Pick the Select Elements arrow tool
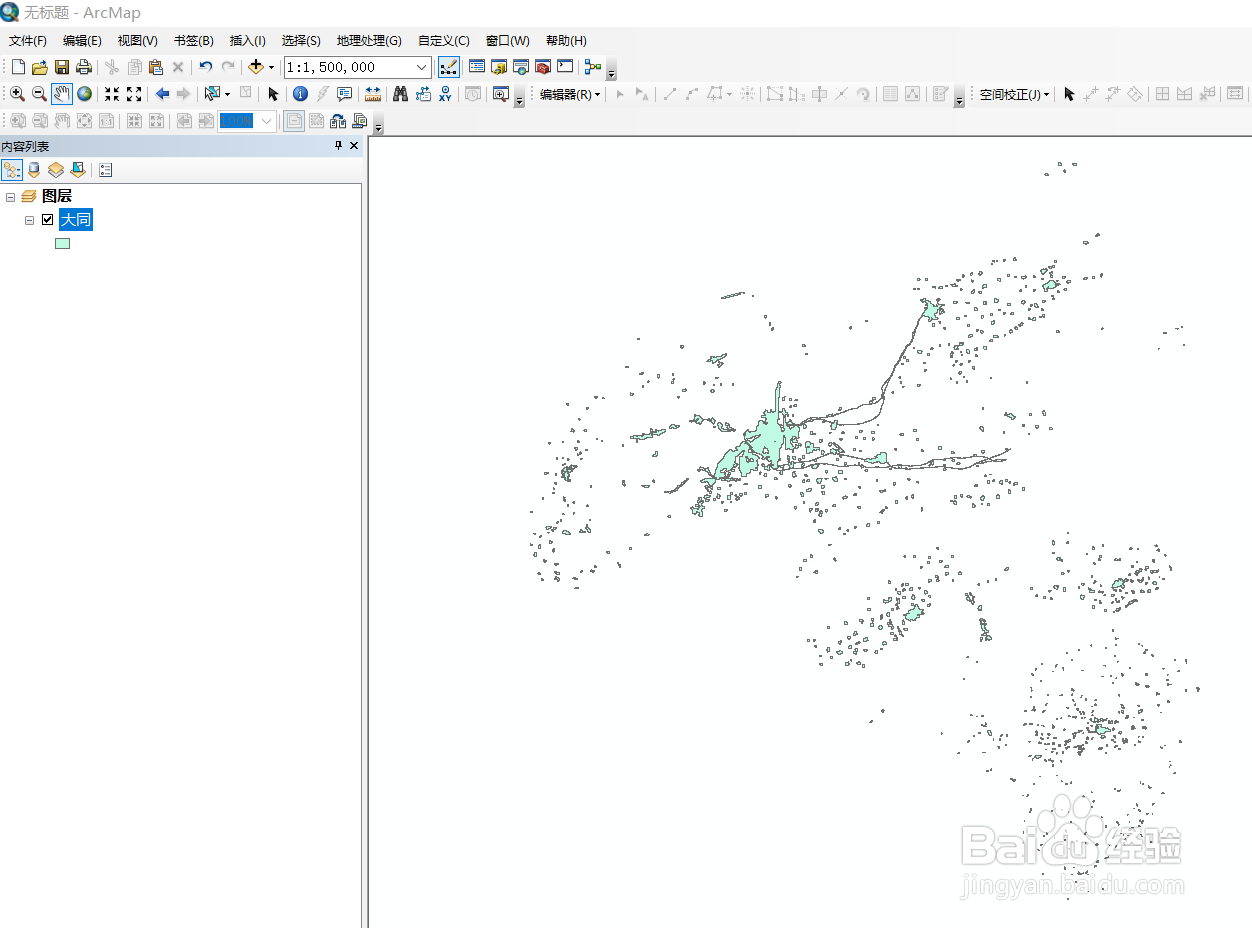This screenshot has width=1252, height=928. [x=273, y=94]
